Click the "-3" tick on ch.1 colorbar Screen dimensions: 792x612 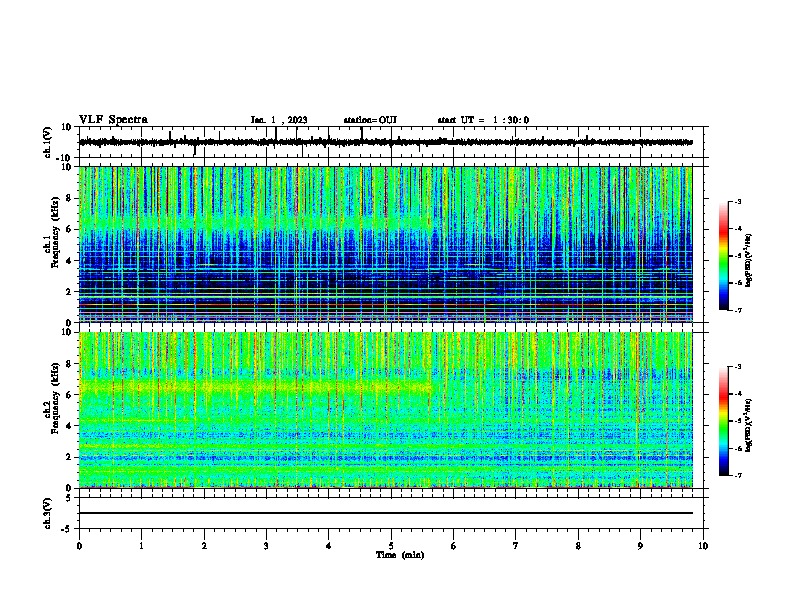pos(738,202)
